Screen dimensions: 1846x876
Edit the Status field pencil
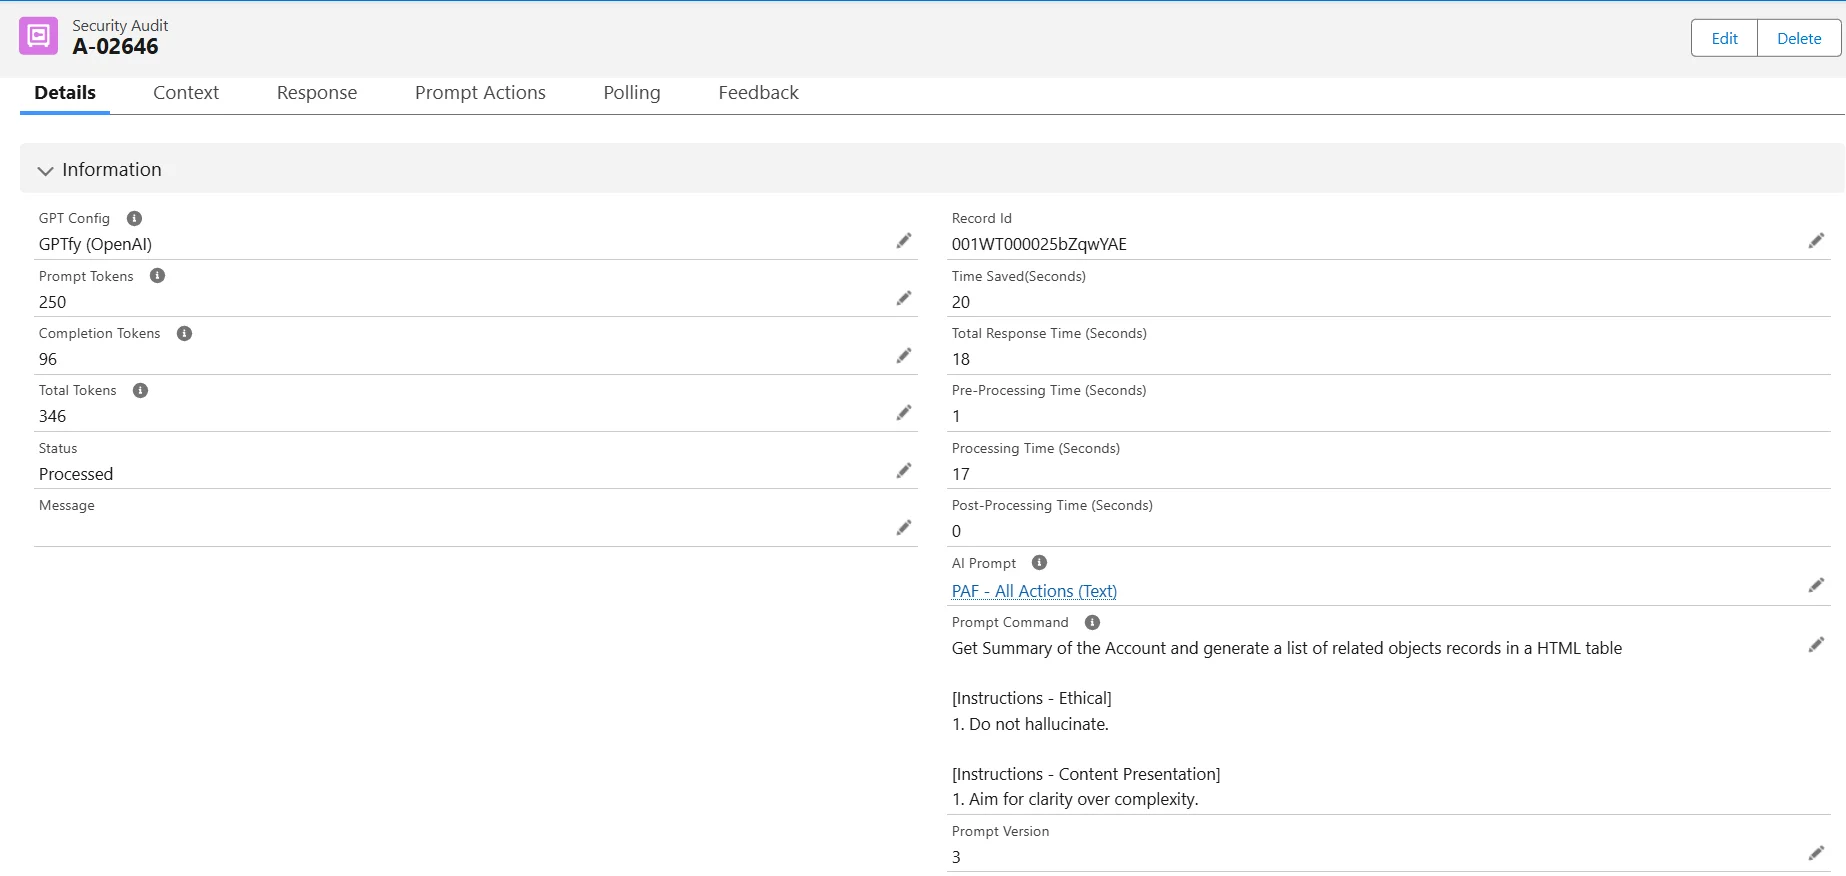pyautogui.click(x=904, y=471)
